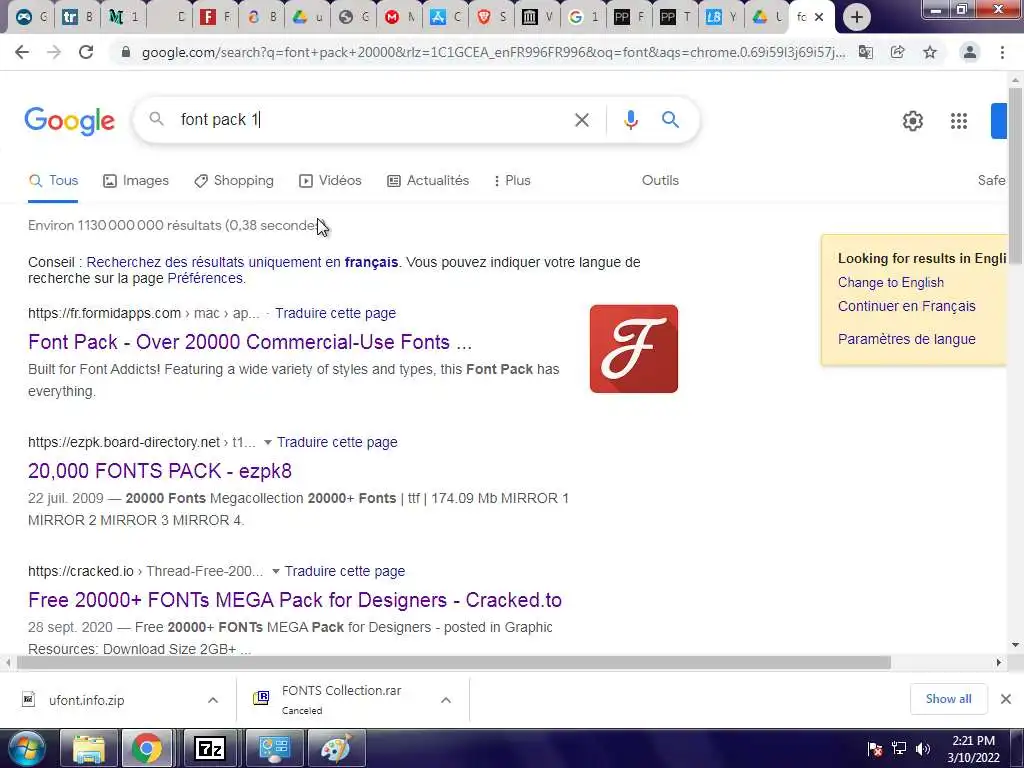Open Google quick settings gear

(x=913, y=121)
